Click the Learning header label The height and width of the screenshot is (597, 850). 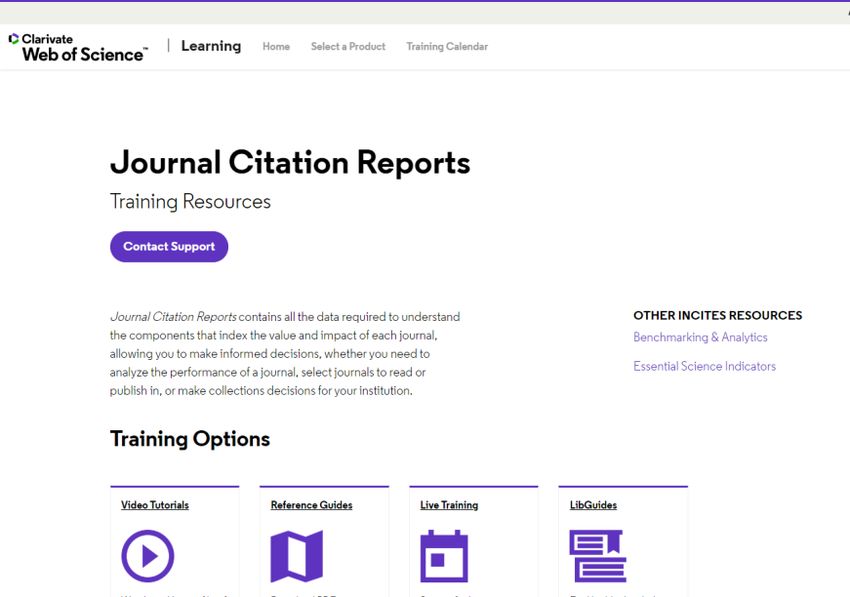[x=211, y=46]
